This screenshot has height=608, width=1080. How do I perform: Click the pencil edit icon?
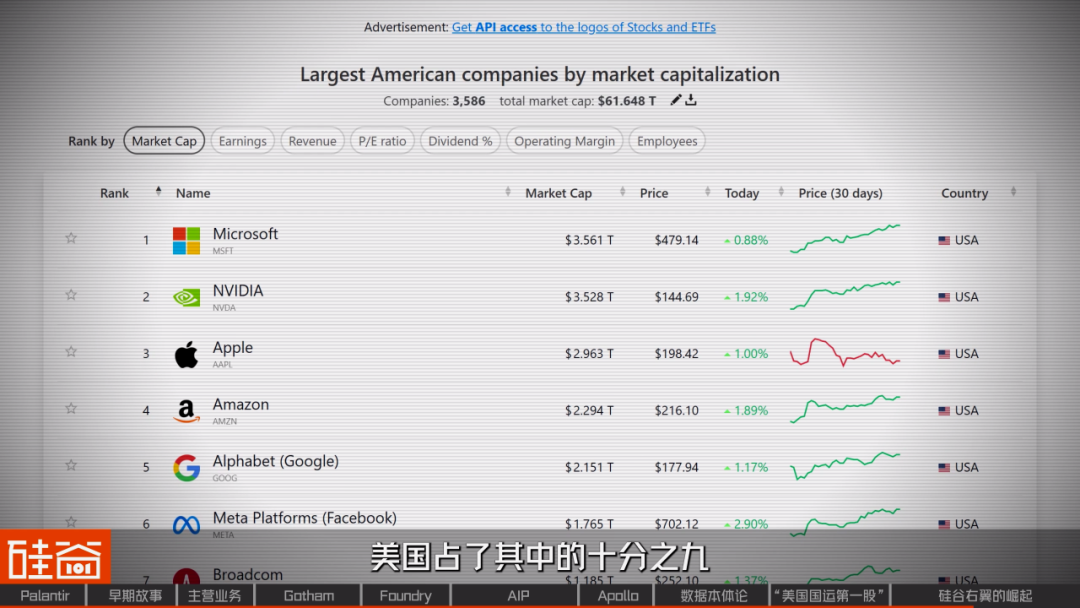click(676, 101)
